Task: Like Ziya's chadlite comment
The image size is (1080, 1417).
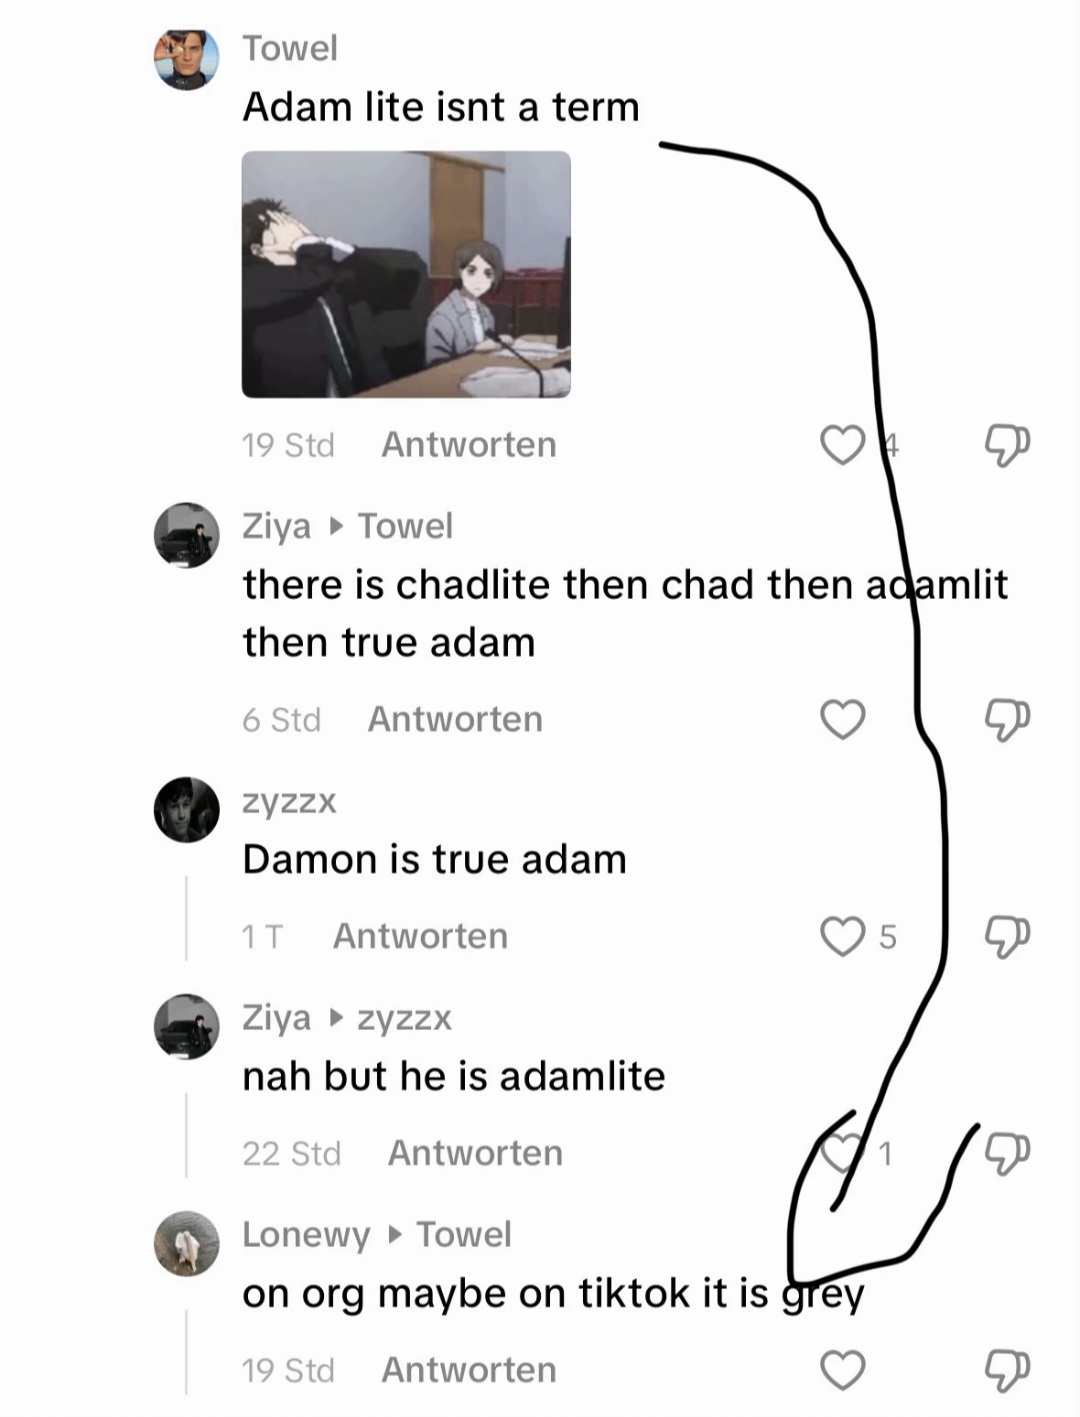Action: click(x=842, y=719)
